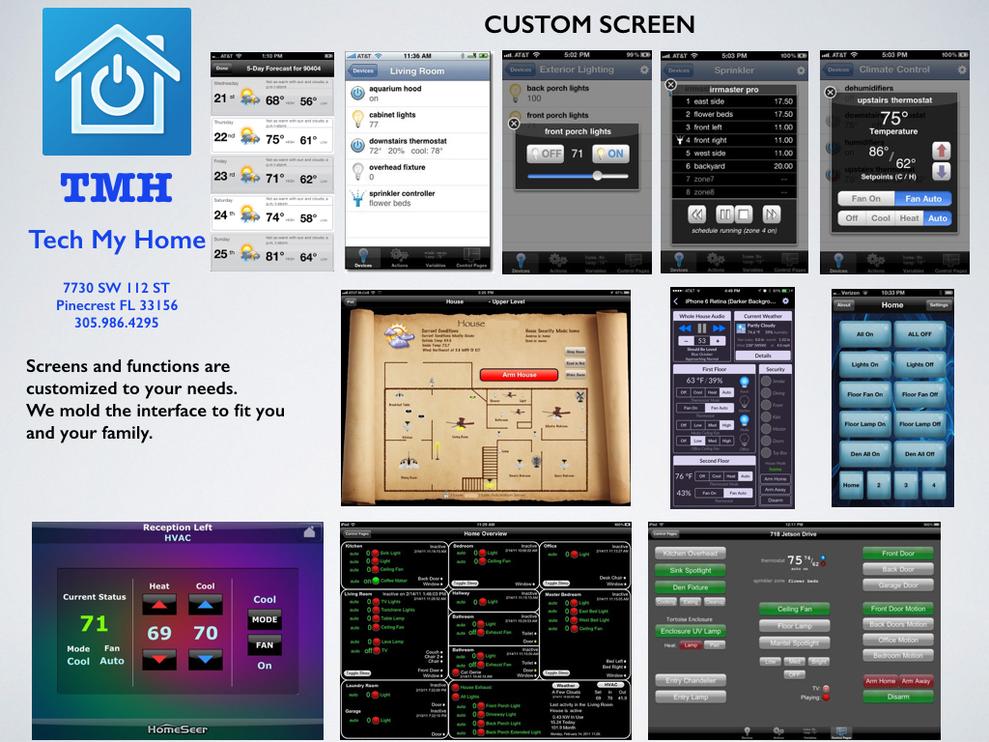The width and height of the screenshot is (989, 742).
Task: Toggle MODE on Reception Left HVAC
Action: [x=264, y=620]
